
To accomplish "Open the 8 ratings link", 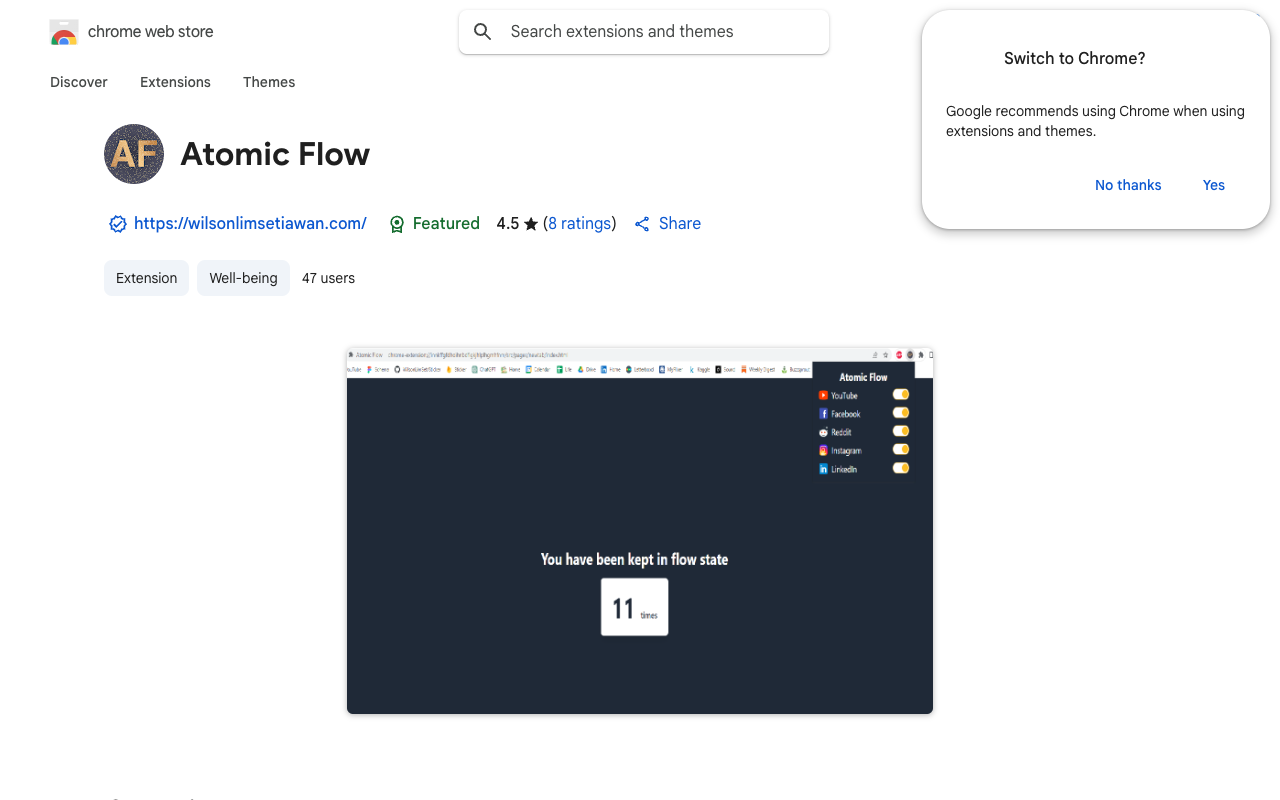I will tap(580, 224).
